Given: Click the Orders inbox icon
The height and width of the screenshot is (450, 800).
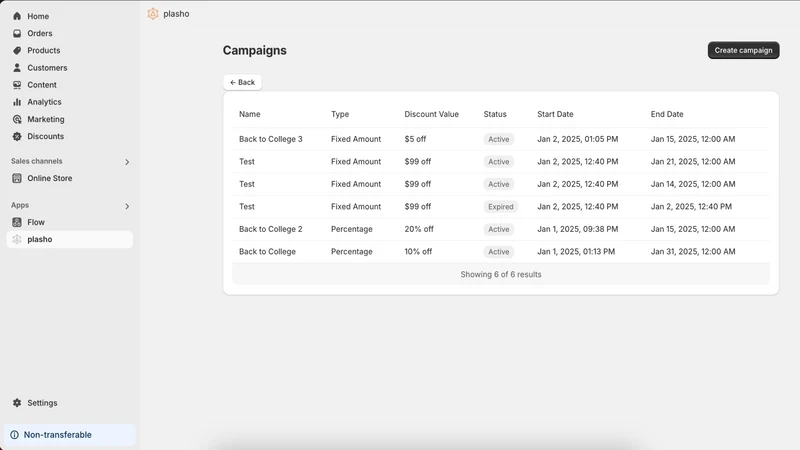Looking at the screenshot, I should [17, 33].
